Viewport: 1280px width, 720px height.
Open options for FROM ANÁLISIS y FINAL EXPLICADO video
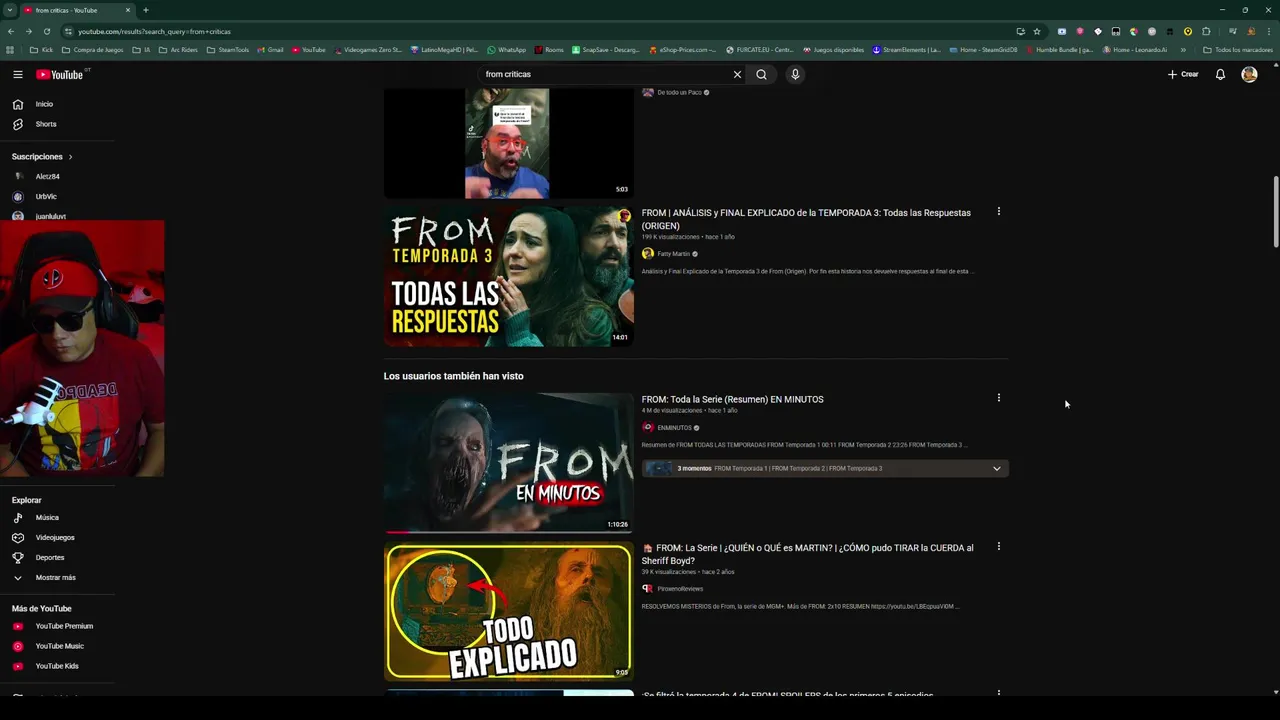[998, 212]
